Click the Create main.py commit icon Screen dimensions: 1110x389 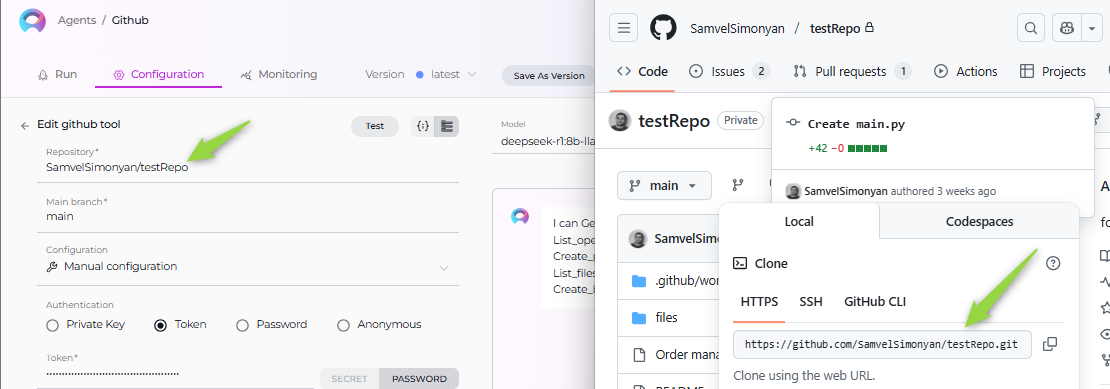pos(793,124)
